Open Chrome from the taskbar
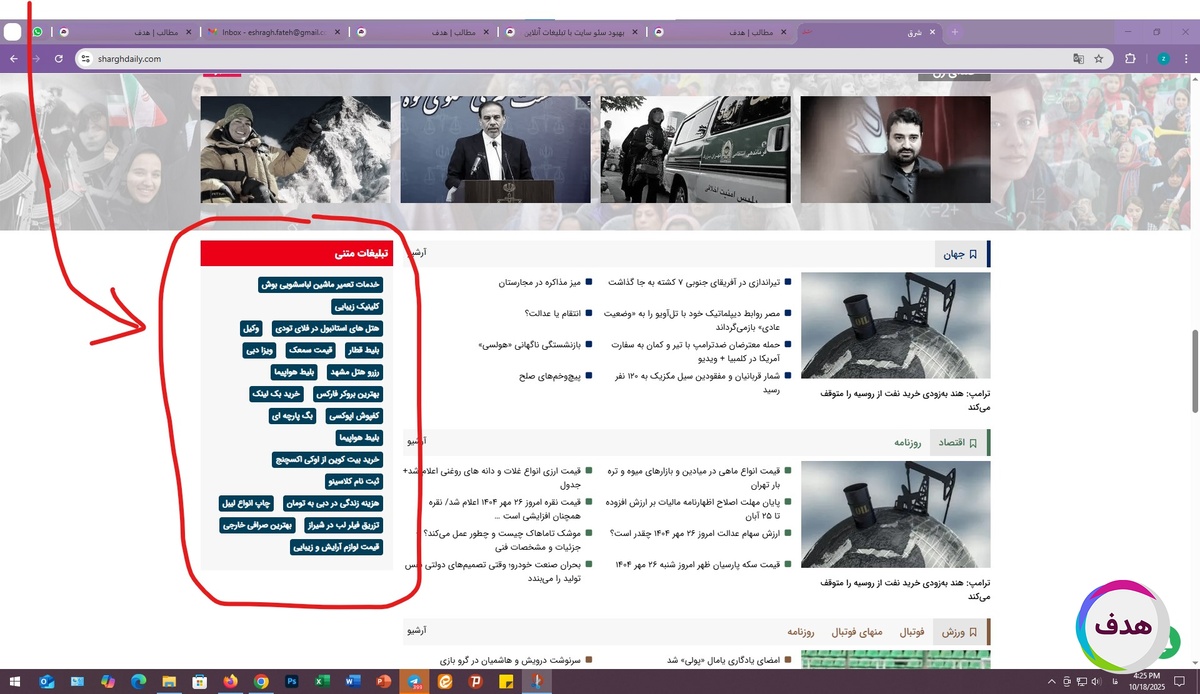 260,682
